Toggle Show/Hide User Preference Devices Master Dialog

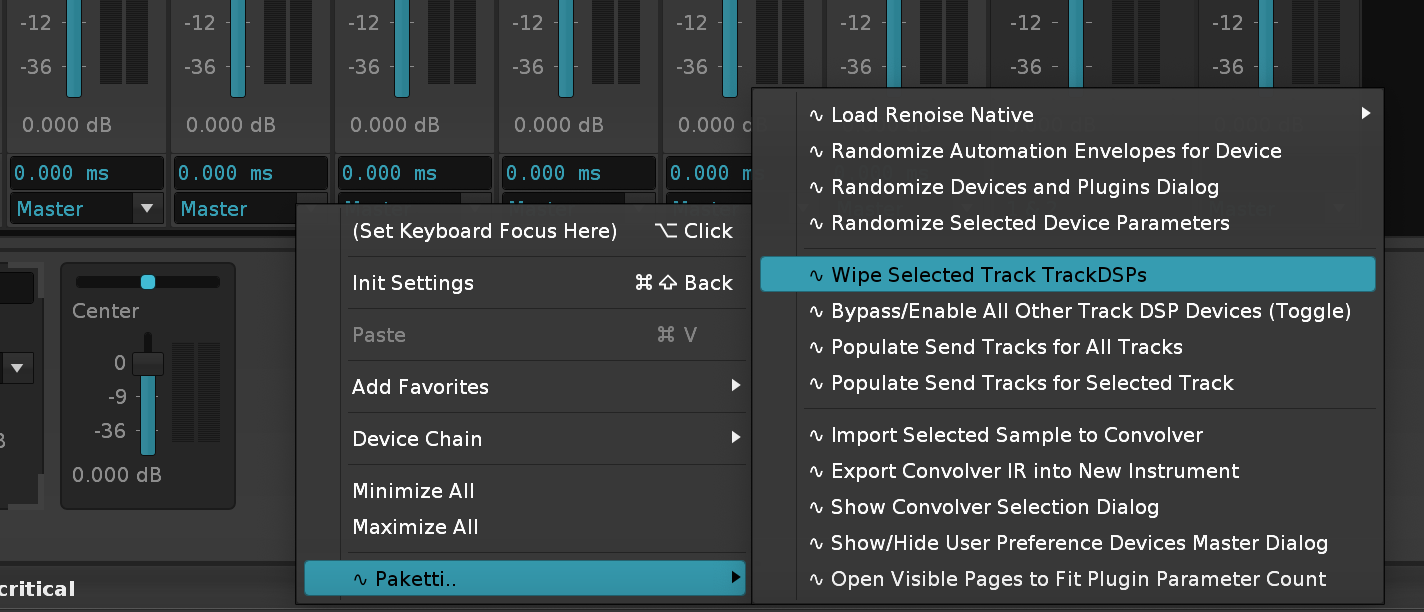click(1079, 543)
